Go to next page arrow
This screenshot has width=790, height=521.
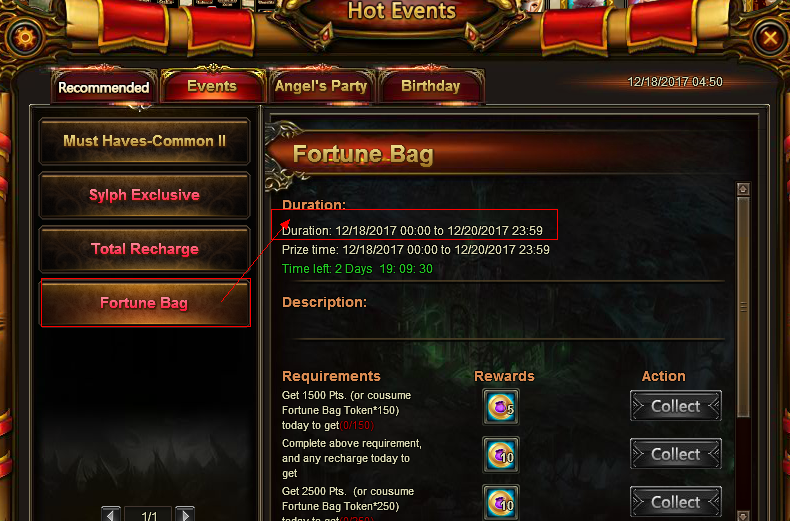pyautogui.click(x=185, y=514)
